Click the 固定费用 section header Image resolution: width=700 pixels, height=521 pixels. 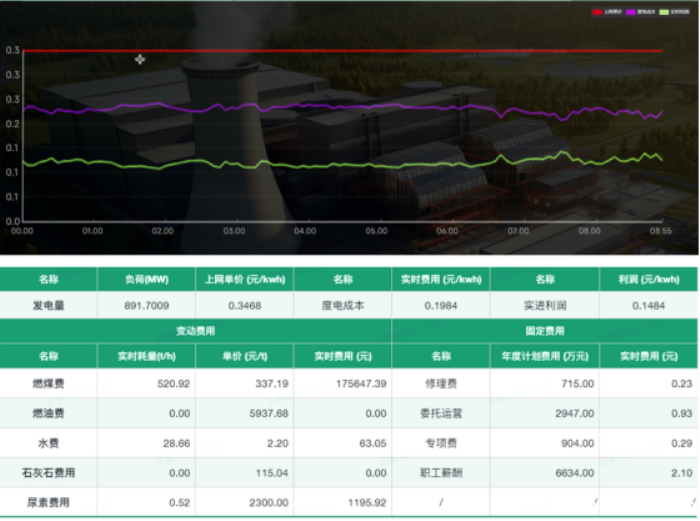point(544,331)
